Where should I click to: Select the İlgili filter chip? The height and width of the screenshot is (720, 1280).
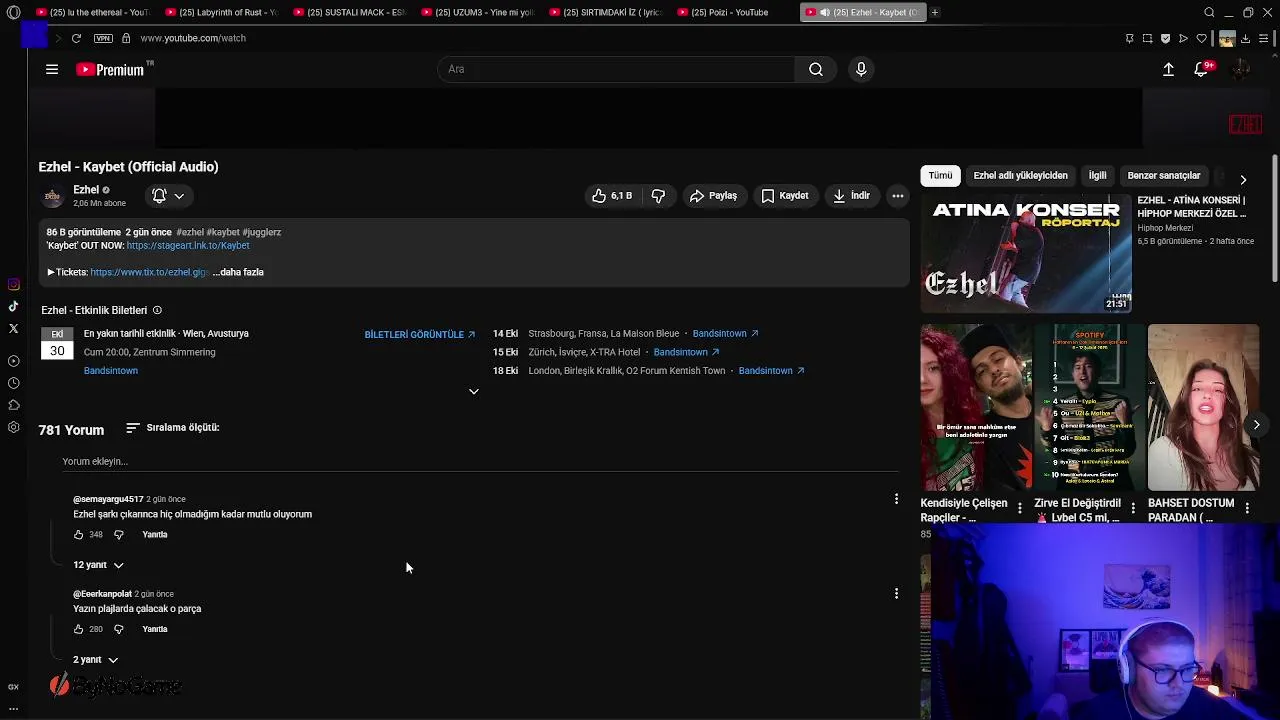(1097, 176)
